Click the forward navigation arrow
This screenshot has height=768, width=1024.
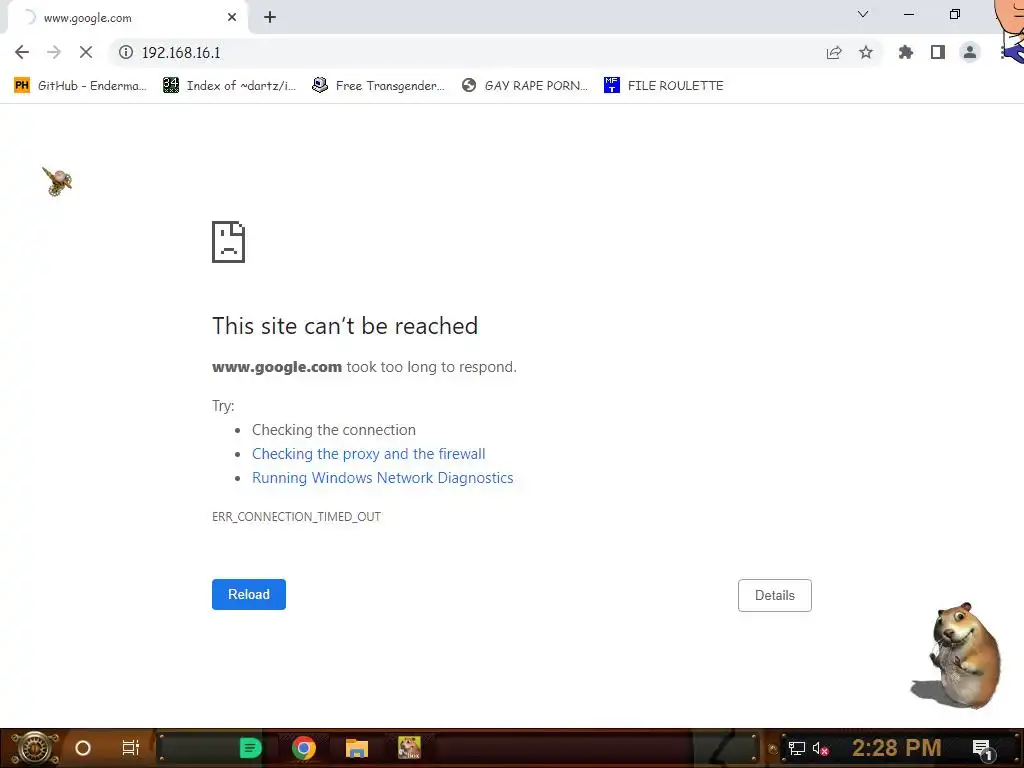click(x=54, y=52)
